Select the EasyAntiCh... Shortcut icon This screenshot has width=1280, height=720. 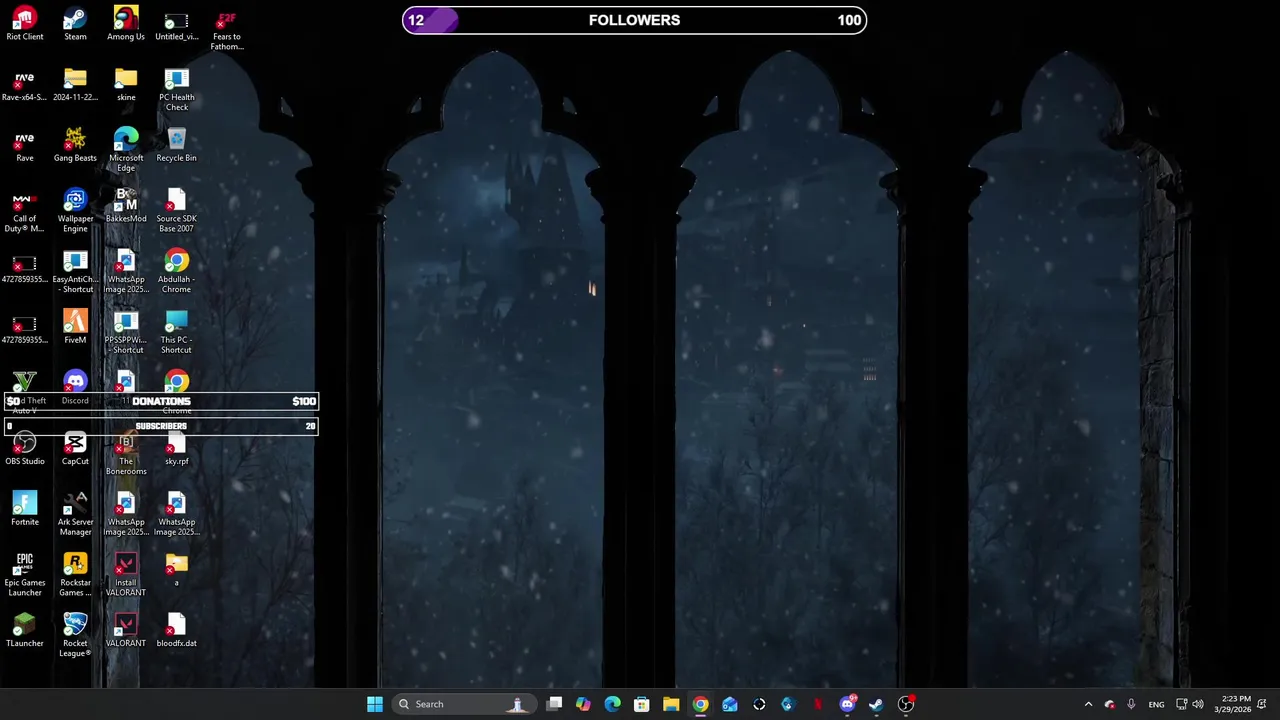[x=75, y=272]
